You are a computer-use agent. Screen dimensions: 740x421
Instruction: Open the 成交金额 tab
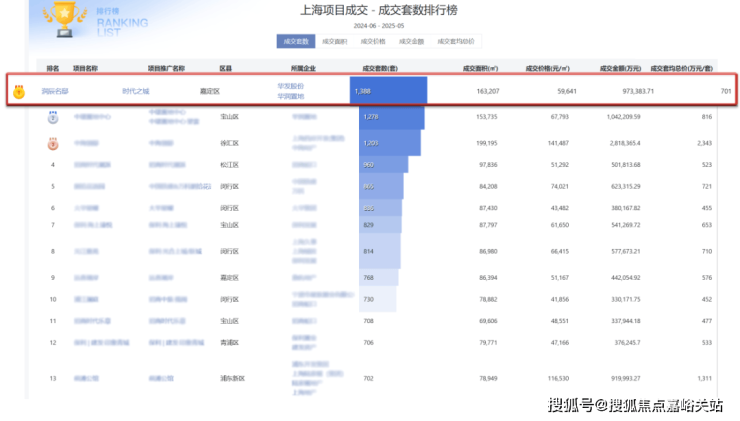411,42
